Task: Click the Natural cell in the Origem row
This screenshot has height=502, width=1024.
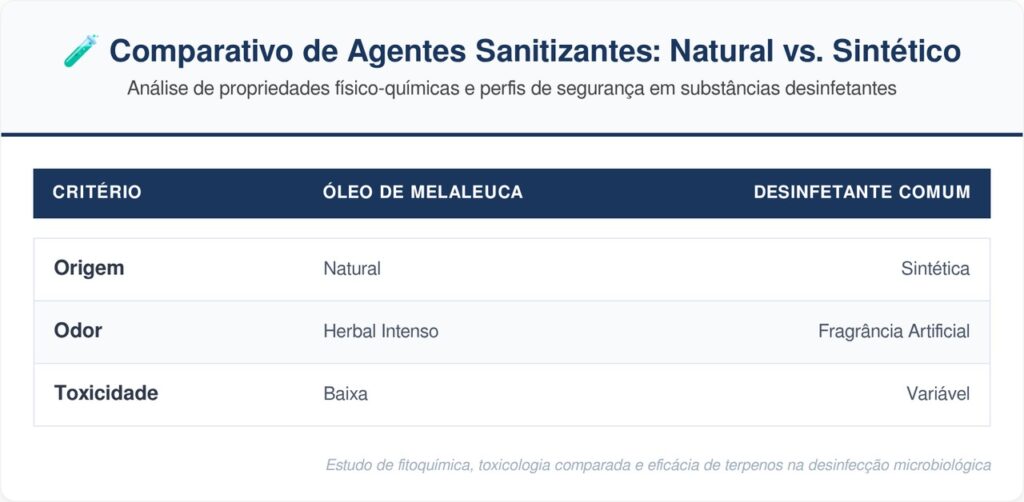Action: tap(352, 268)
